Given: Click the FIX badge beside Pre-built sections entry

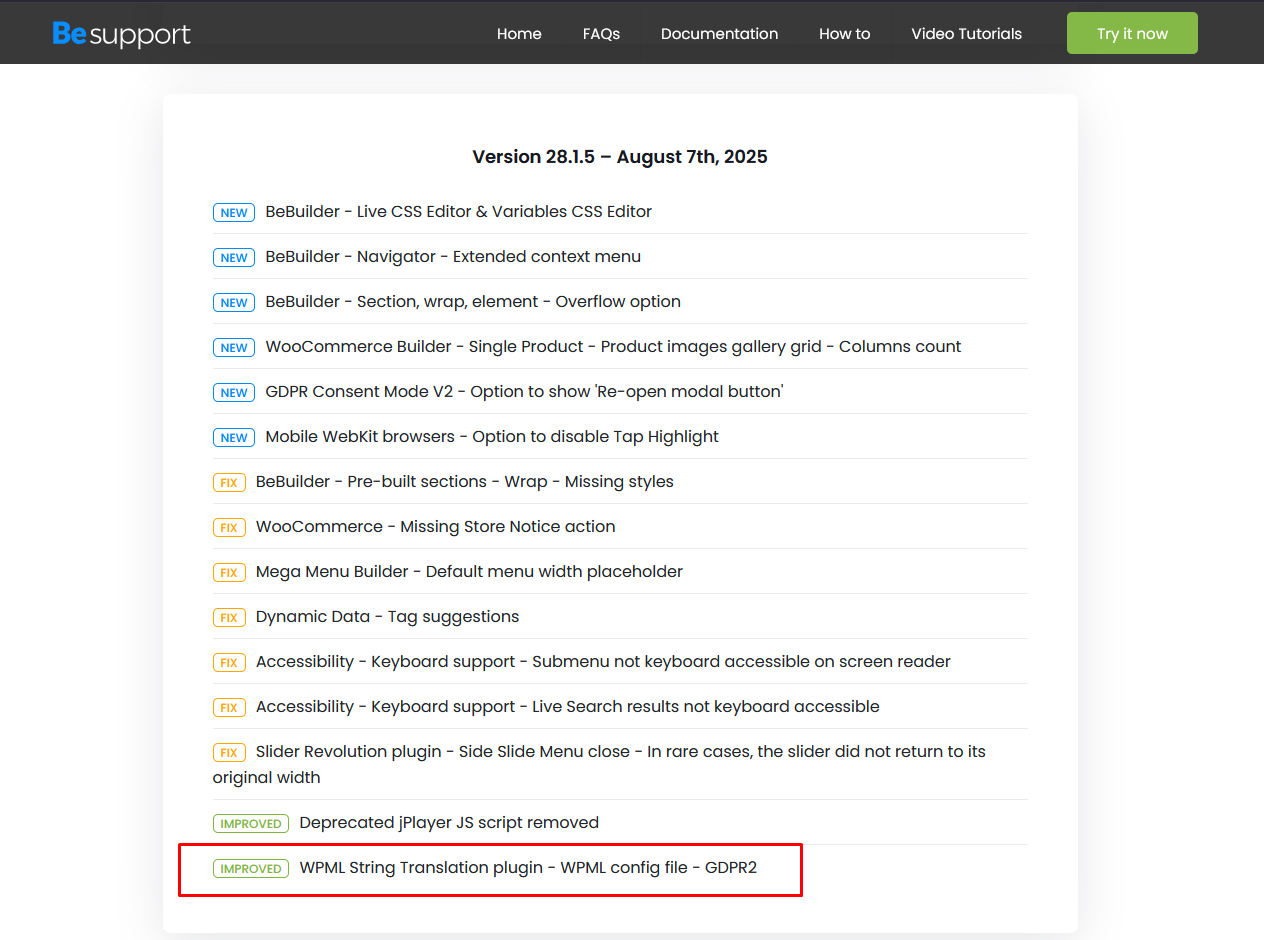Looking at the screenshot, I should pos(229,483).
